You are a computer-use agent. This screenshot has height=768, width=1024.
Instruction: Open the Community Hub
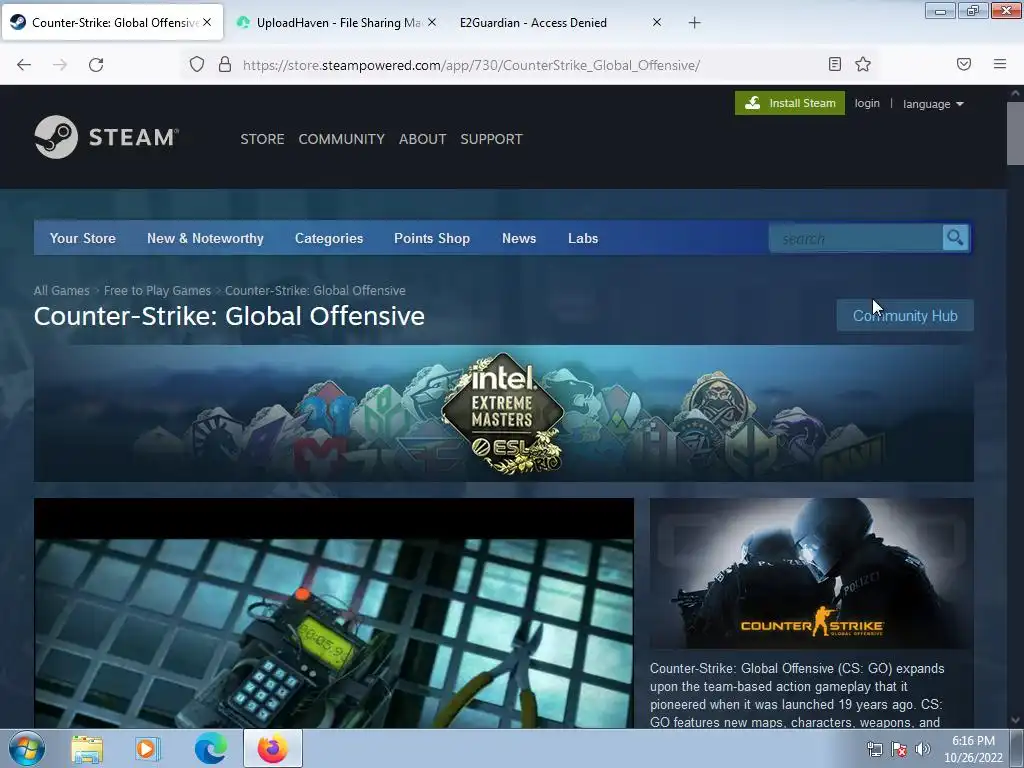pos(904,315)
